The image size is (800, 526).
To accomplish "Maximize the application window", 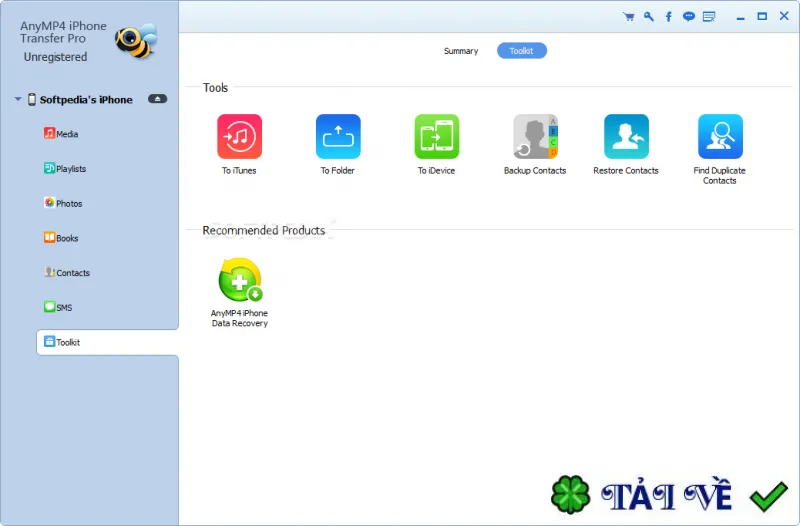I will click(x=762, y=17).
